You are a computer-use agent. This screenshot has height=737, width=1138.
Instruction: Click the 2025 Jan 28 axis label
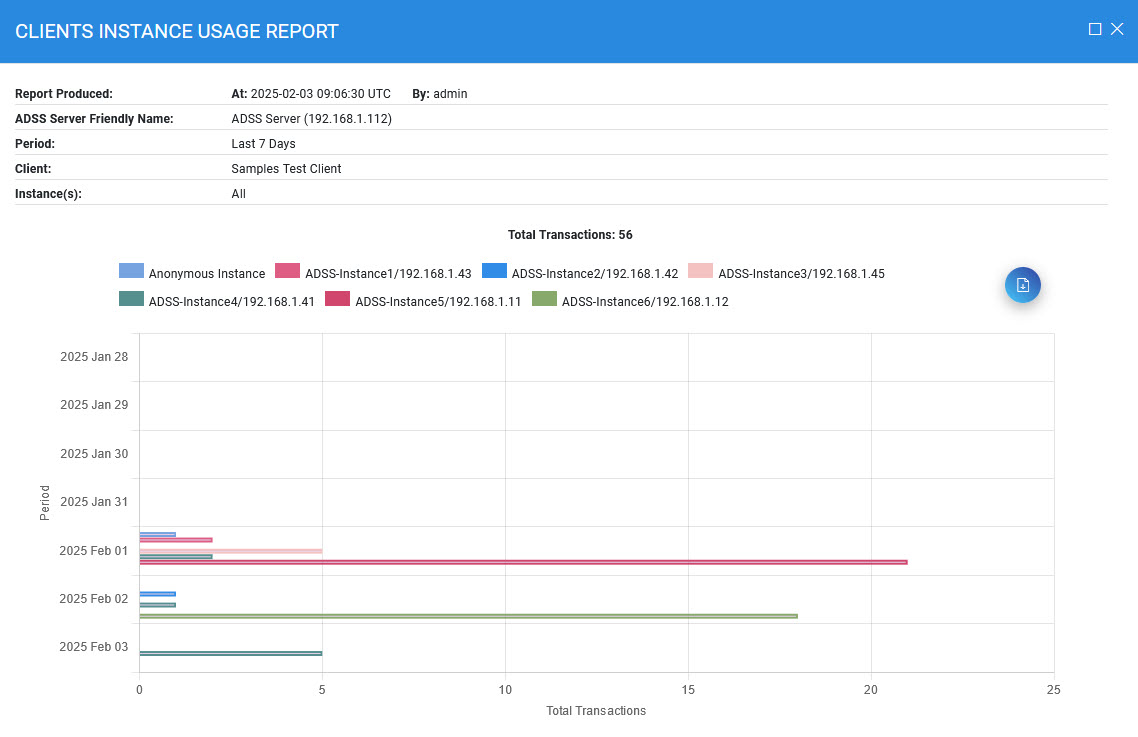pos(94,357)
